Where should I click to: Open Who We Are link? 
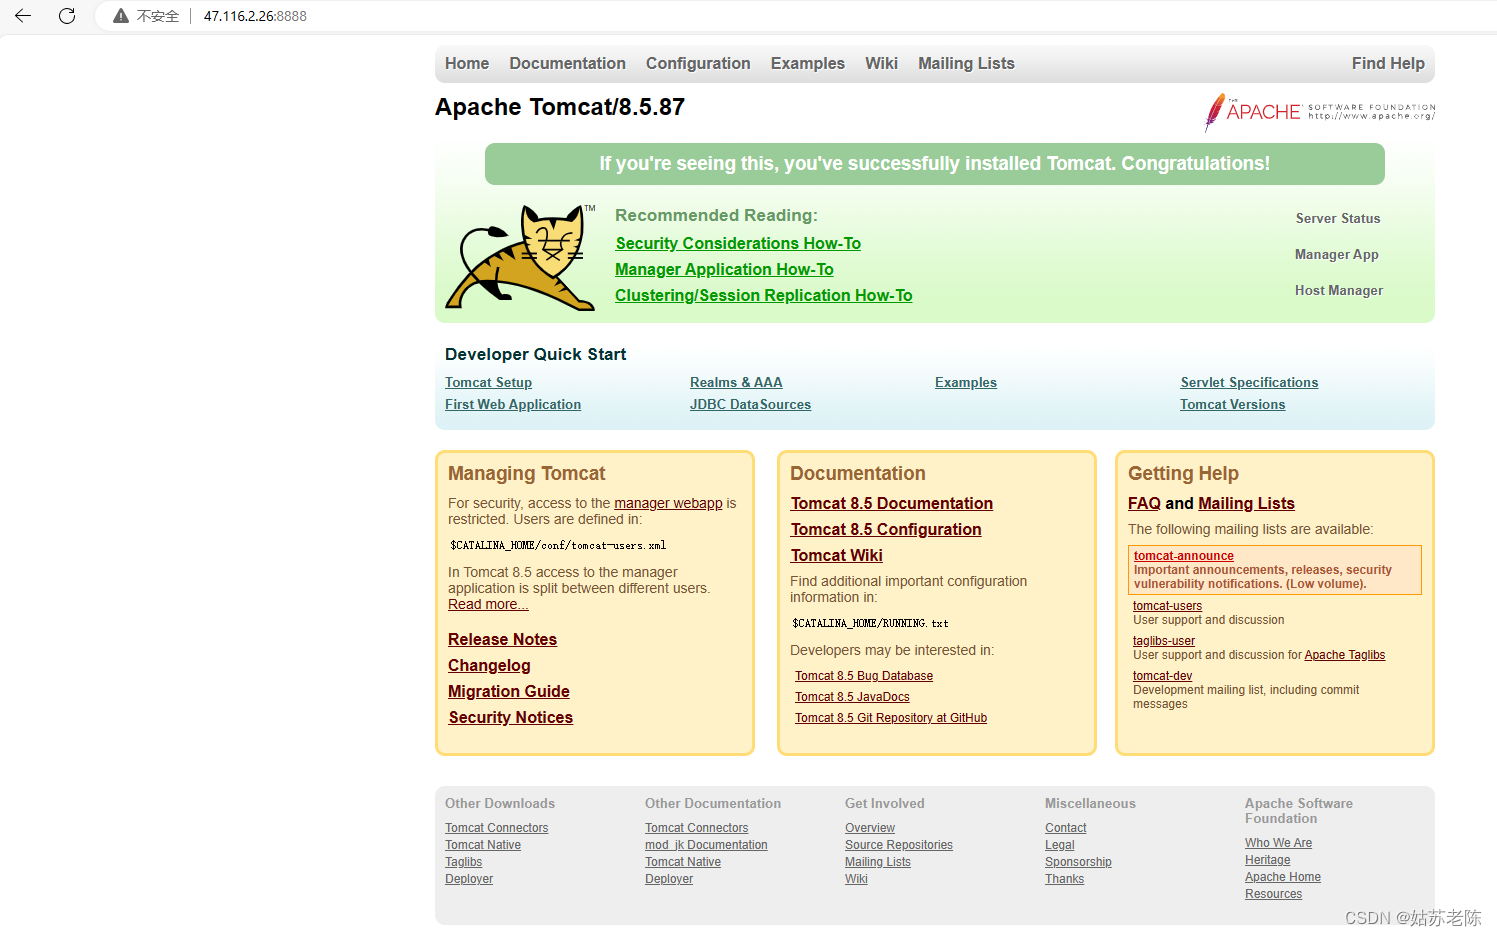pos(1278,843)
